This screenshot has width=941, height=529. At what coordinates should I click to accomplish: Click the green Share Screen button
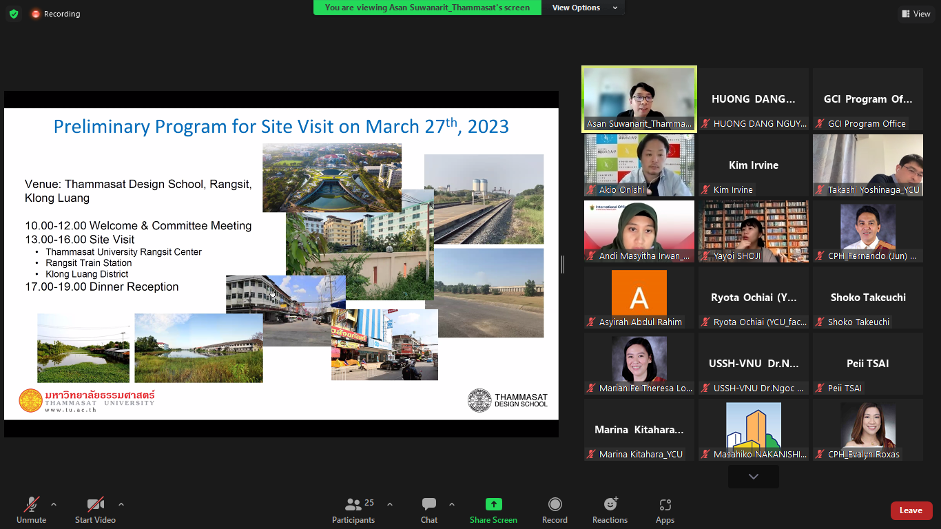493,510
